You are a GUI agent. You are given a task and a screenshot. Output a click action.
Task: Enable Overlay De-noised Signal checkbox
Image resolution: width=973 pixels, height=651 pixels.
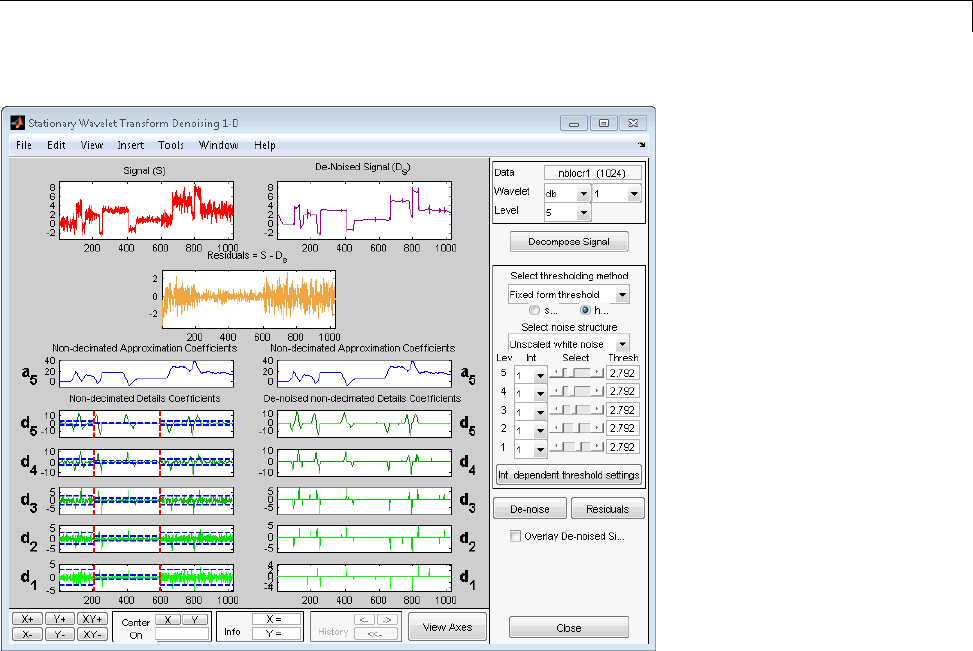(516, 537)
